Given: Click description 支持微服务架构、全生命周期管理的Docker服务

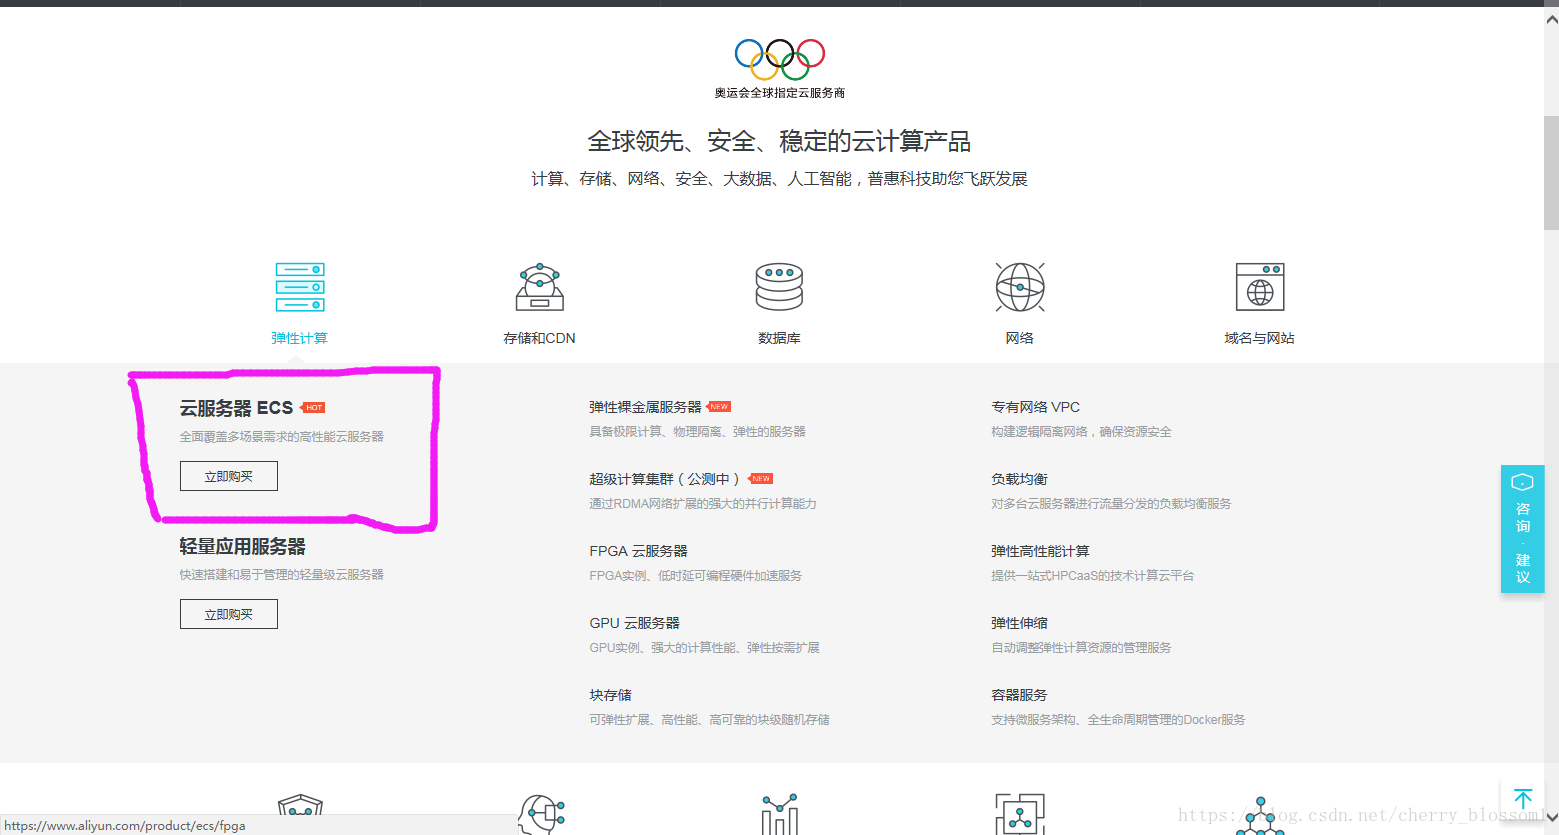Looking at the screenshot, I should (1119, 720).
